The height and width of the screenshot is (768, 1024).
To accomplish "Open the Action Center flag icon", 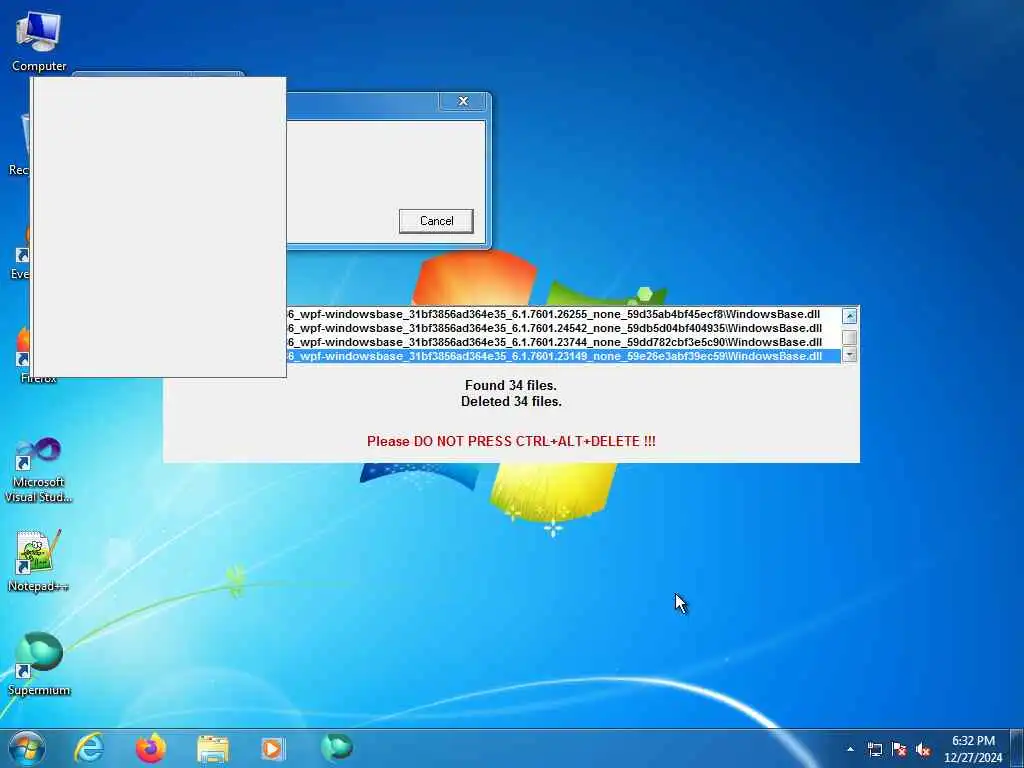I will (899, 750).
